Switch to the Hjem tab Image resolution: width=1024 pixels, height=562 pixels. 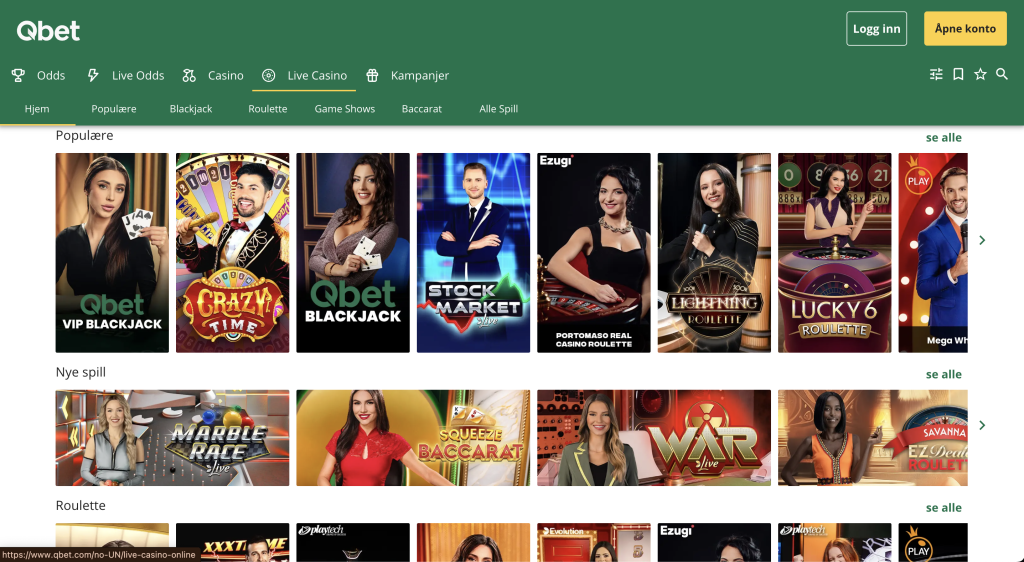pos(37,109)
